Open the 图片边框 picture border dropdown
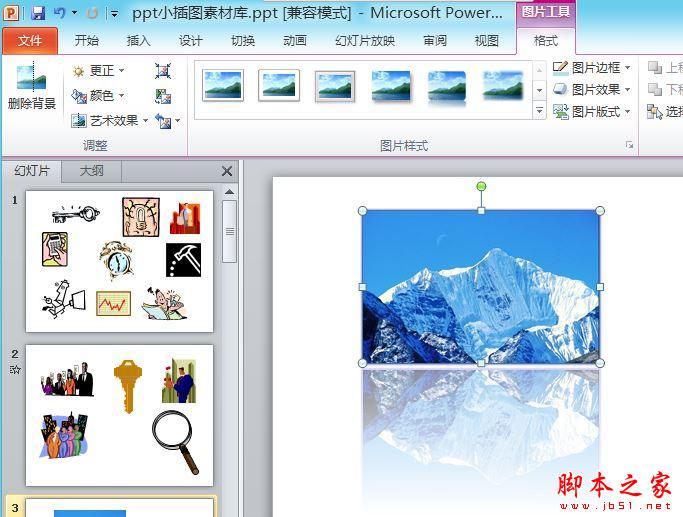Screen dimensions: 683x517 point(592,68)
